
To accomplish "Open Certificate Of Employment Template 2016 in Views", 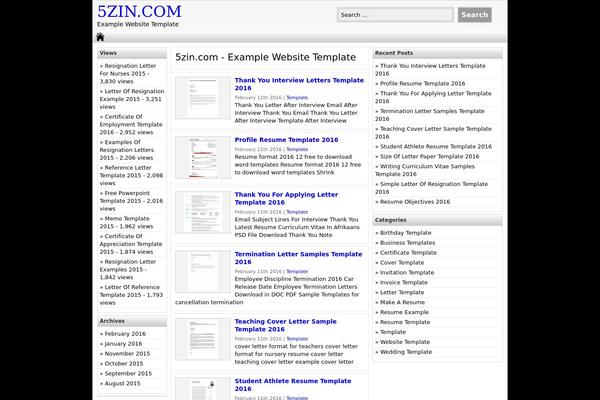I will click(131, 124).
